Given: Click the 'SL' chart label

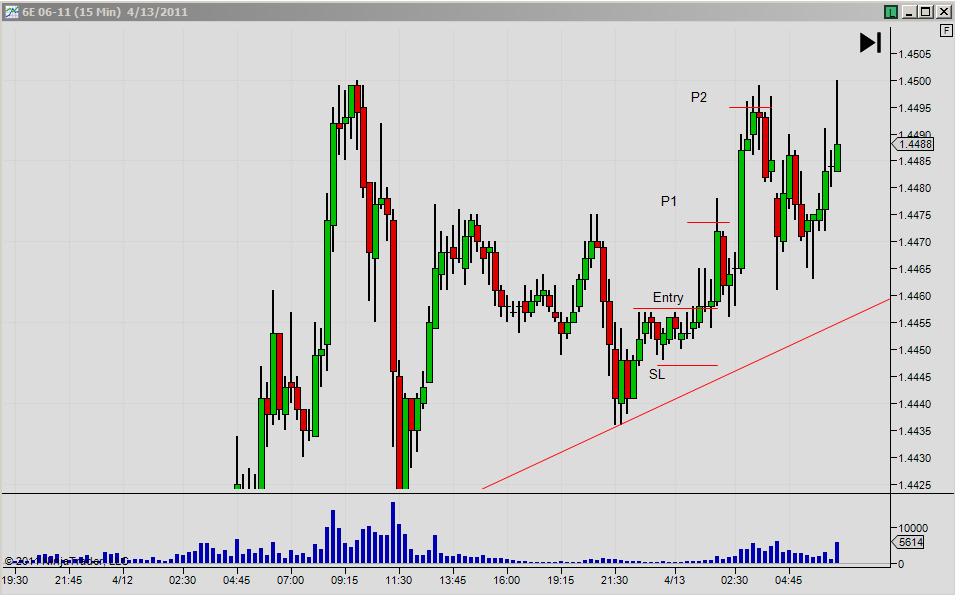Looking at the screenshot, I should pos(657,375).
